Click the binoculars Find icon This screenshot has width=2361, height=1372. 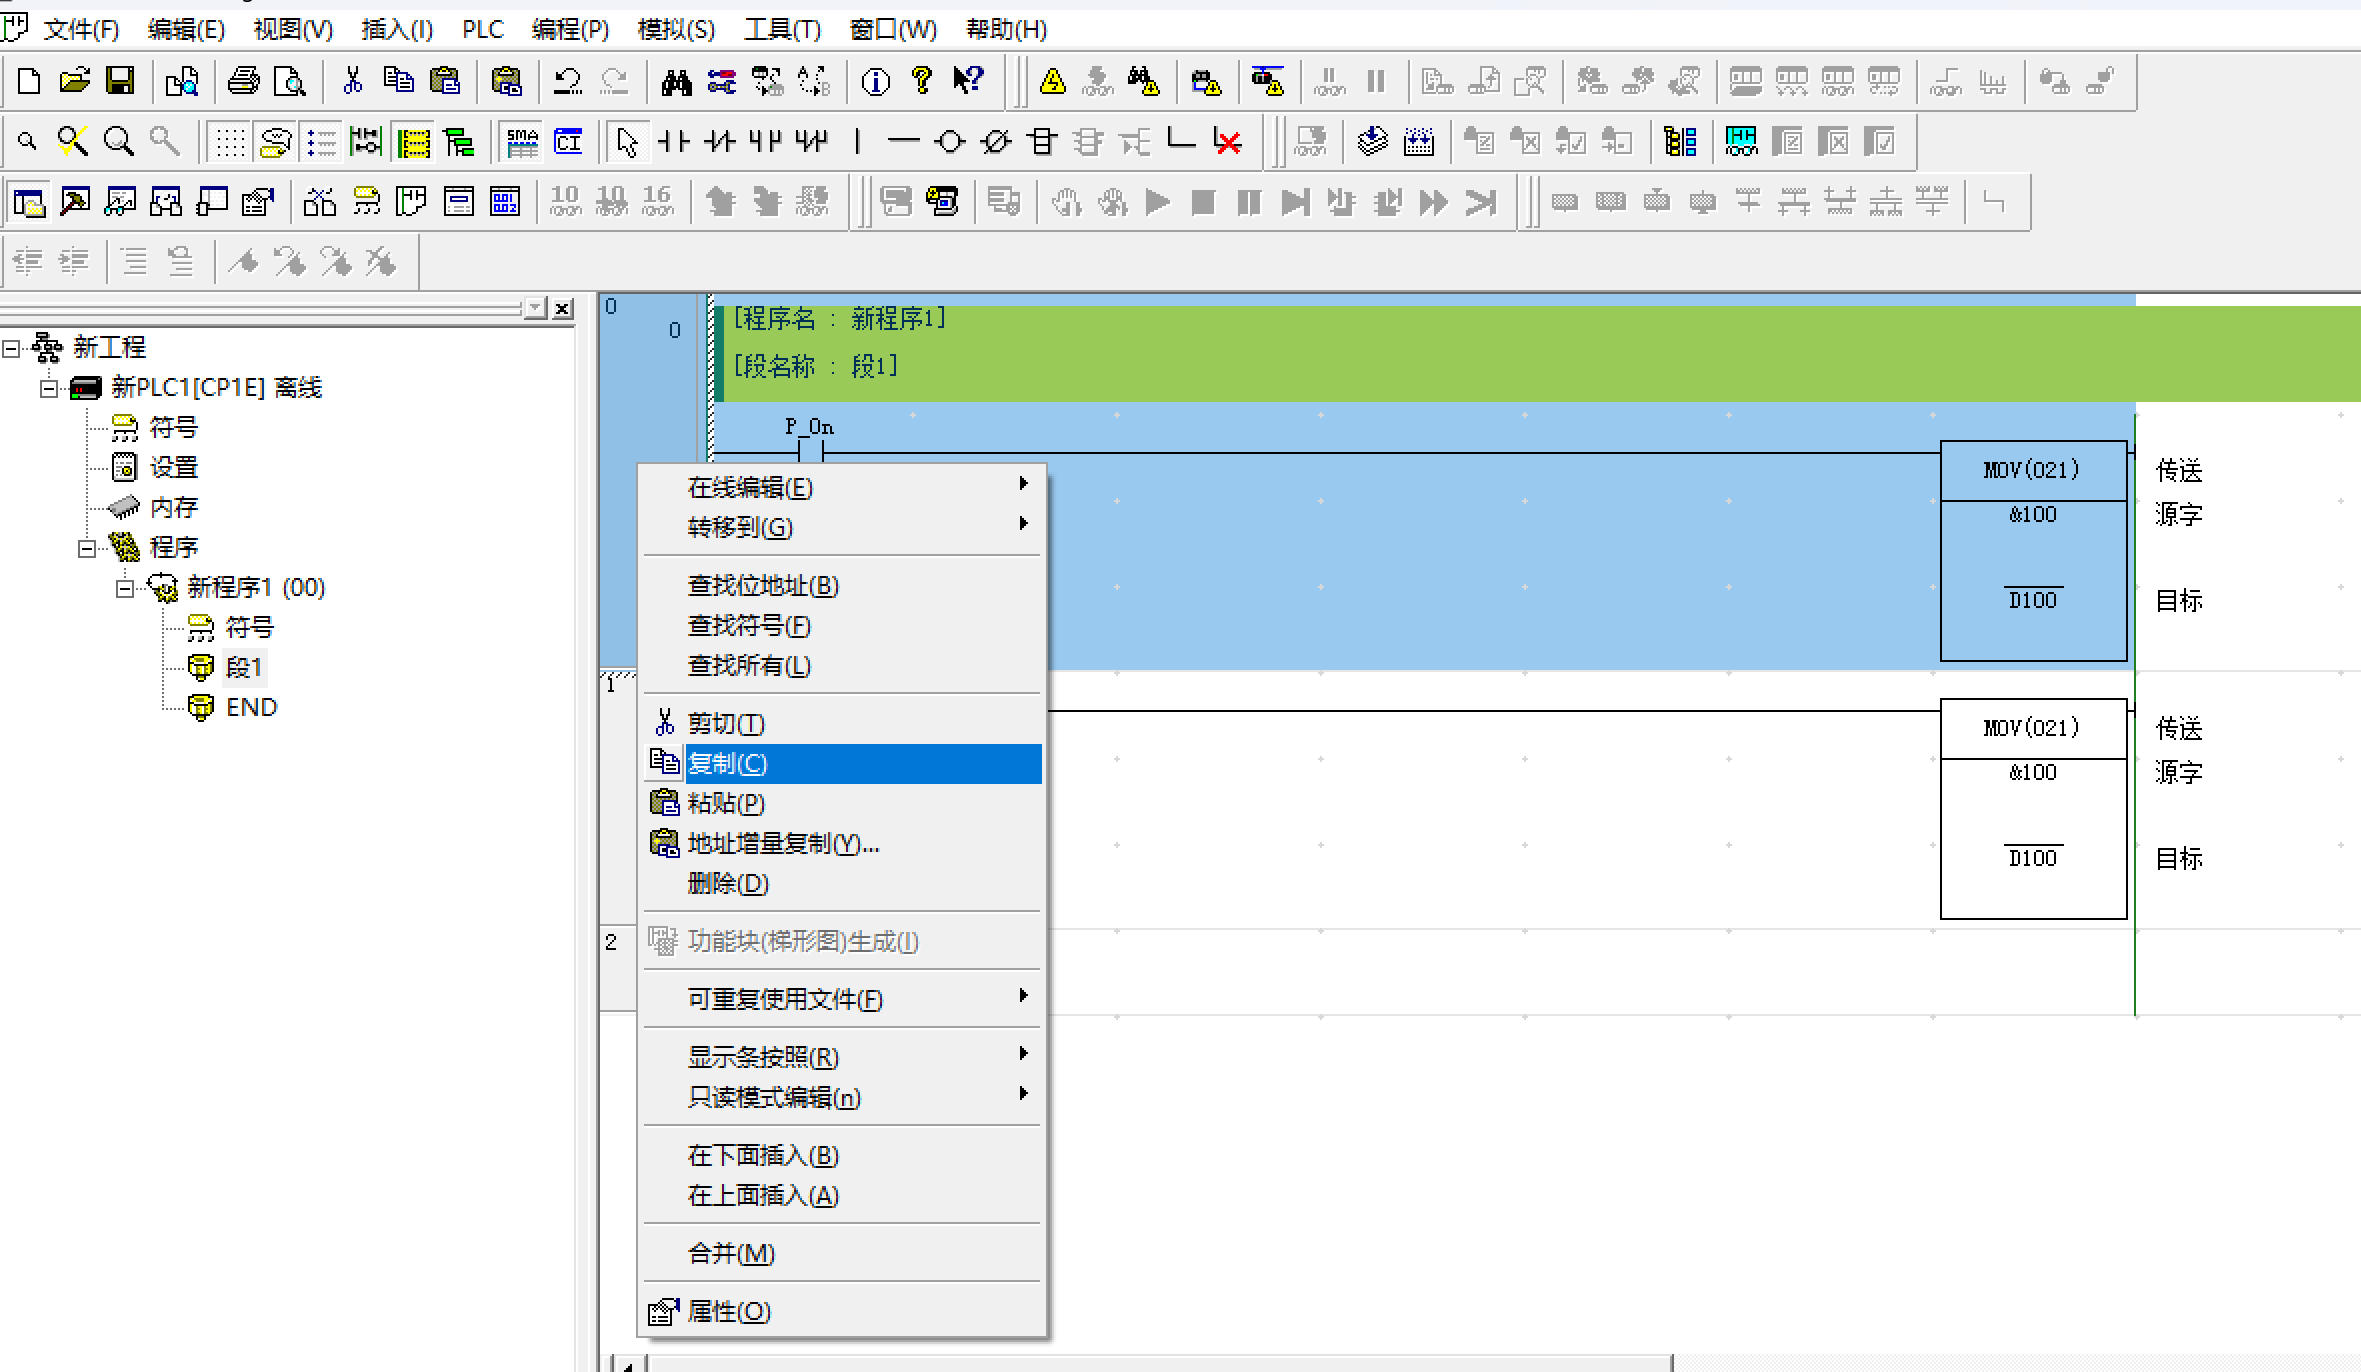click(x=676, y=81)
